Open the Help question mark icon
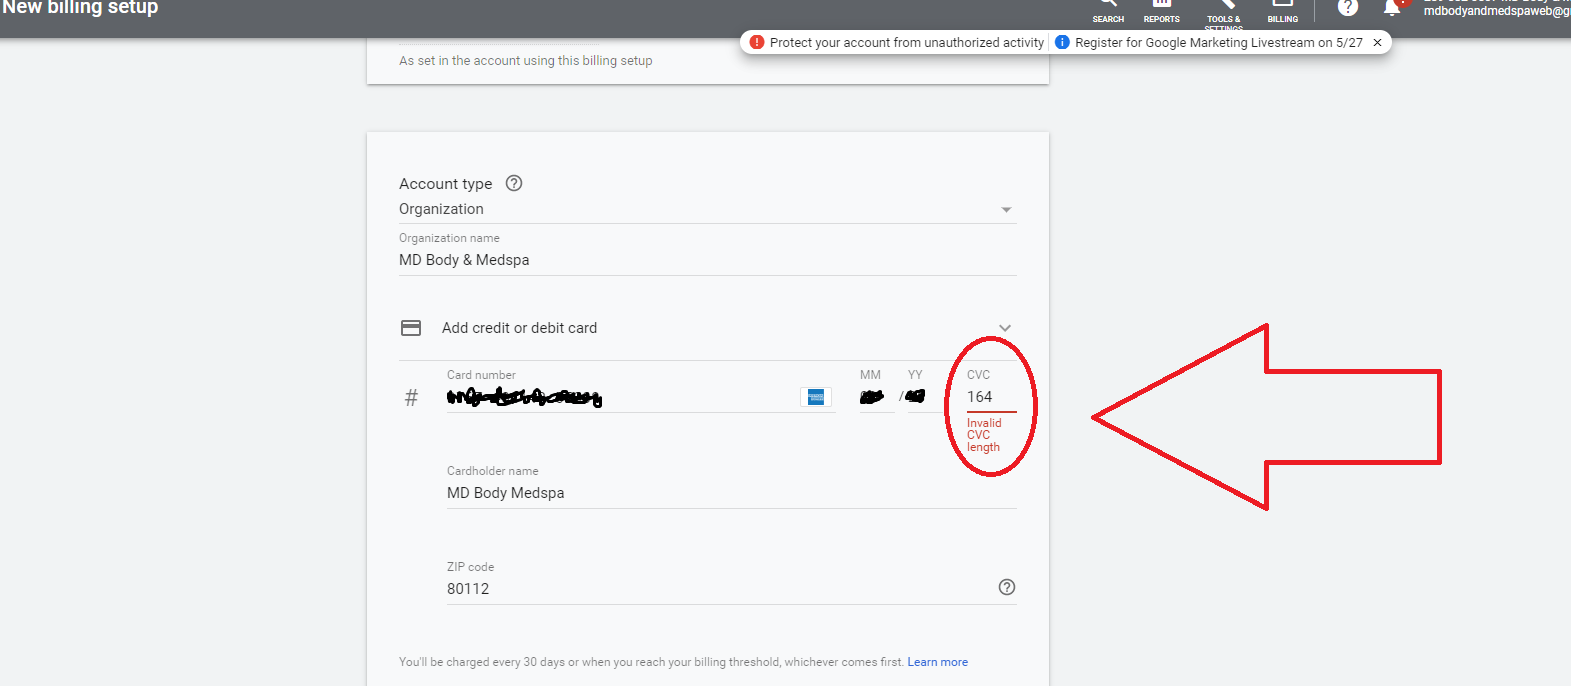 1348,7
